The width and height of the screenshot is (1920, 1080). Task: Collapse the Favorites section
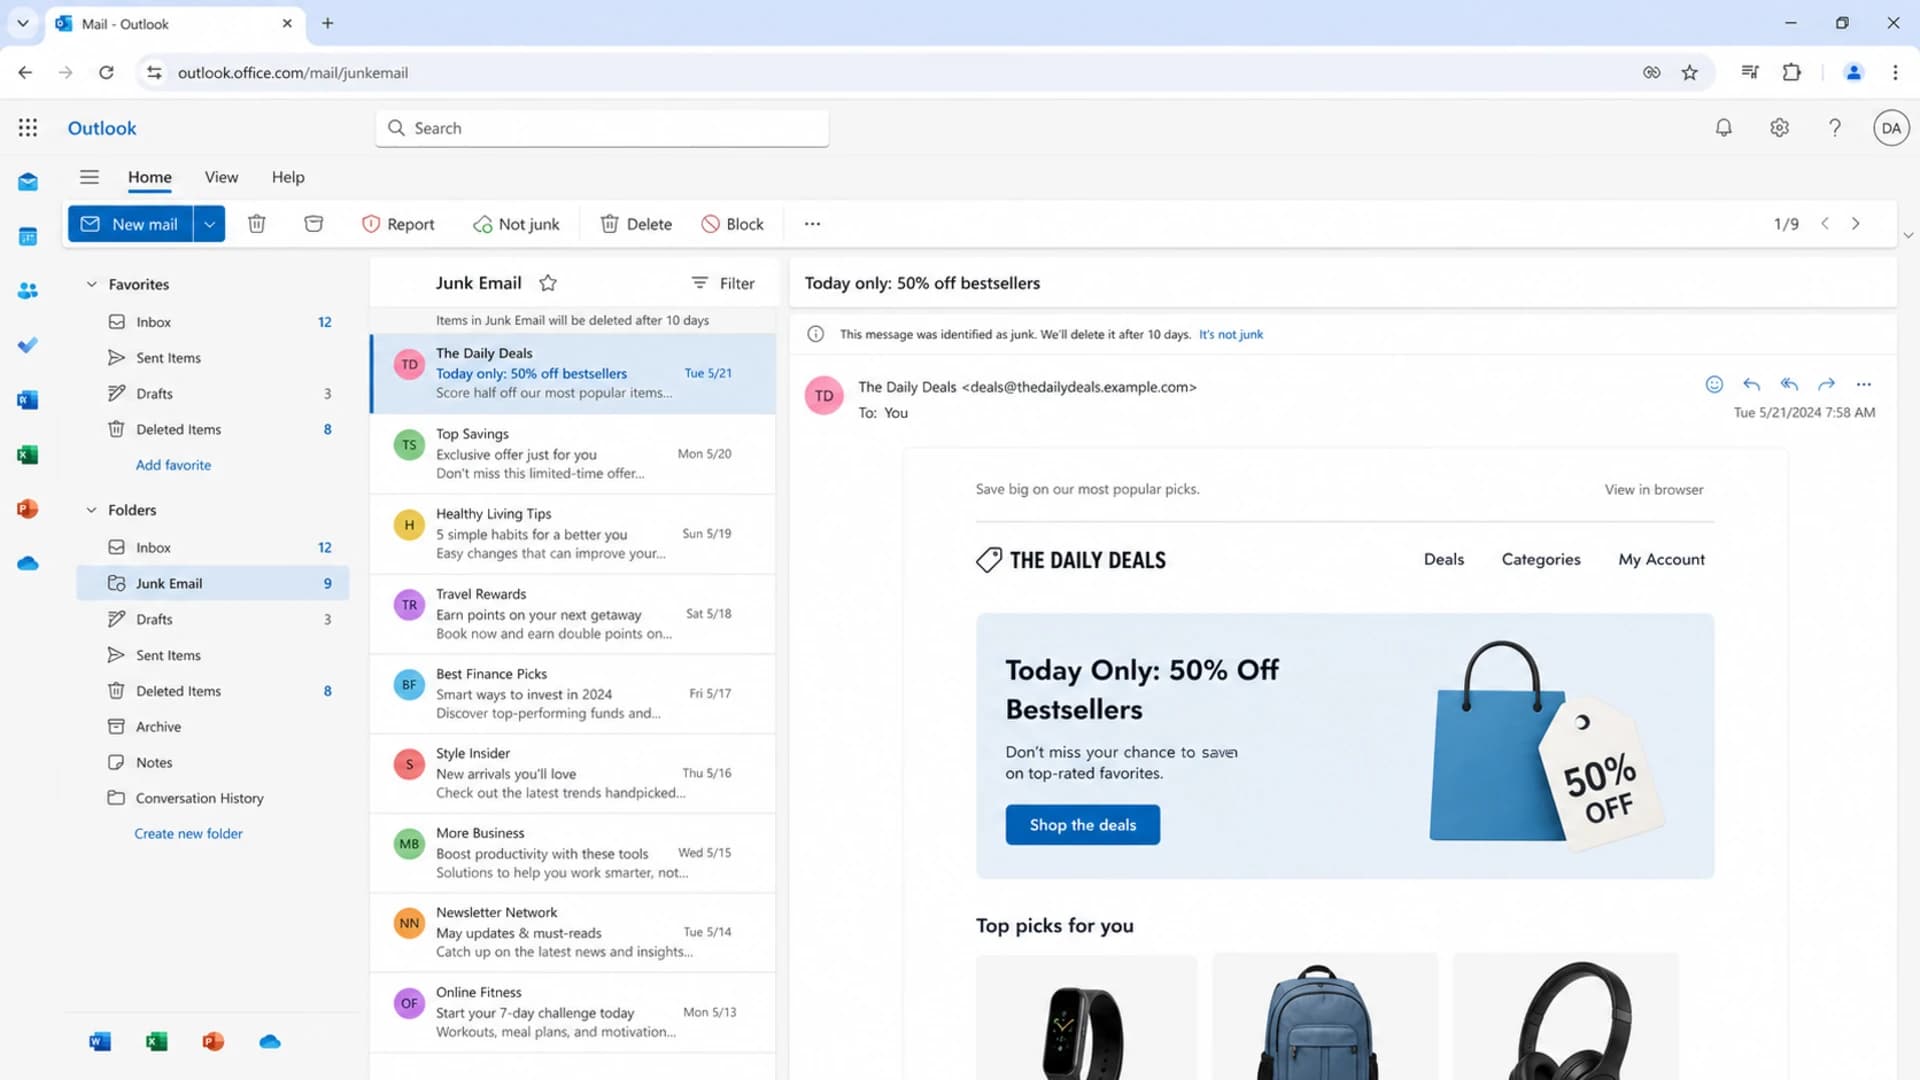tap(91, 284)
